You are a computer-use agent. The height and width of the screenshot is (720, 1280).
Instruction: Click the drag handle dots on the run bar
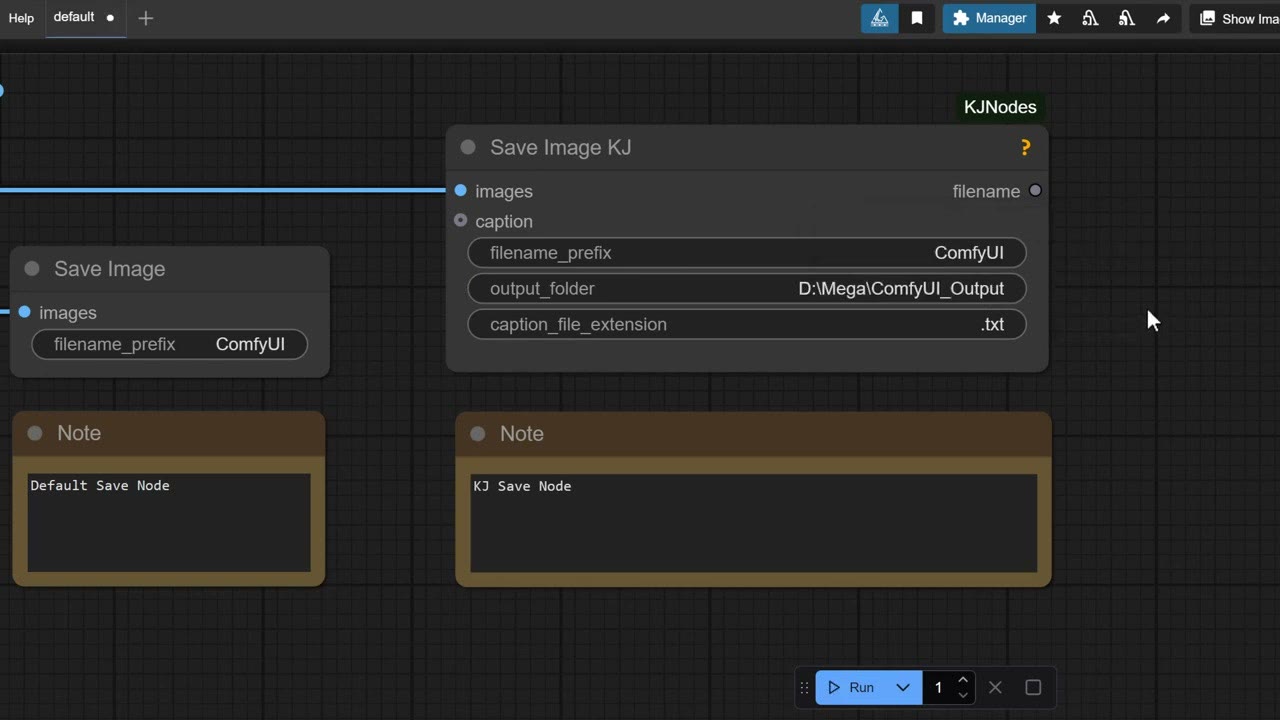click(x=804, y=688)
